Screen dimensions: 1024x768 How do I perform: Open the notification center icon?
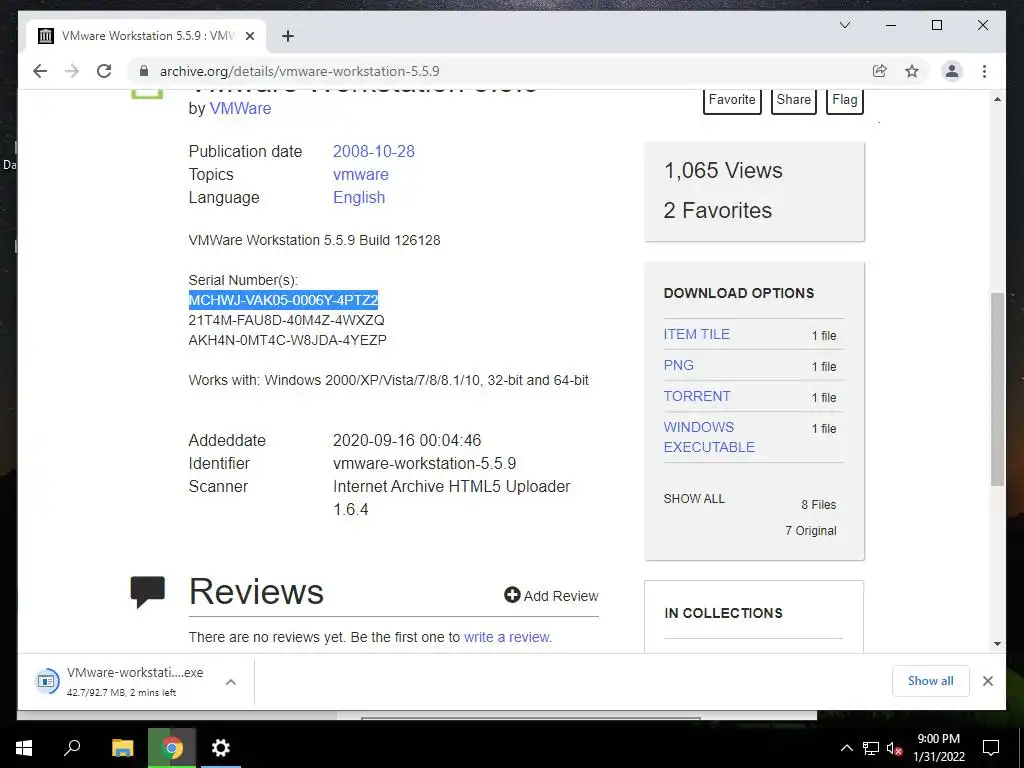[991, 748]
